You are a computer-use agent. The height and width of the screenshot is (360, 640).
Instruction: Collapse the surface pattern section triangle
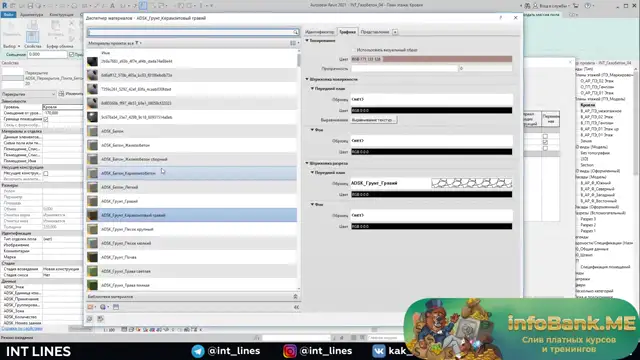307,79
